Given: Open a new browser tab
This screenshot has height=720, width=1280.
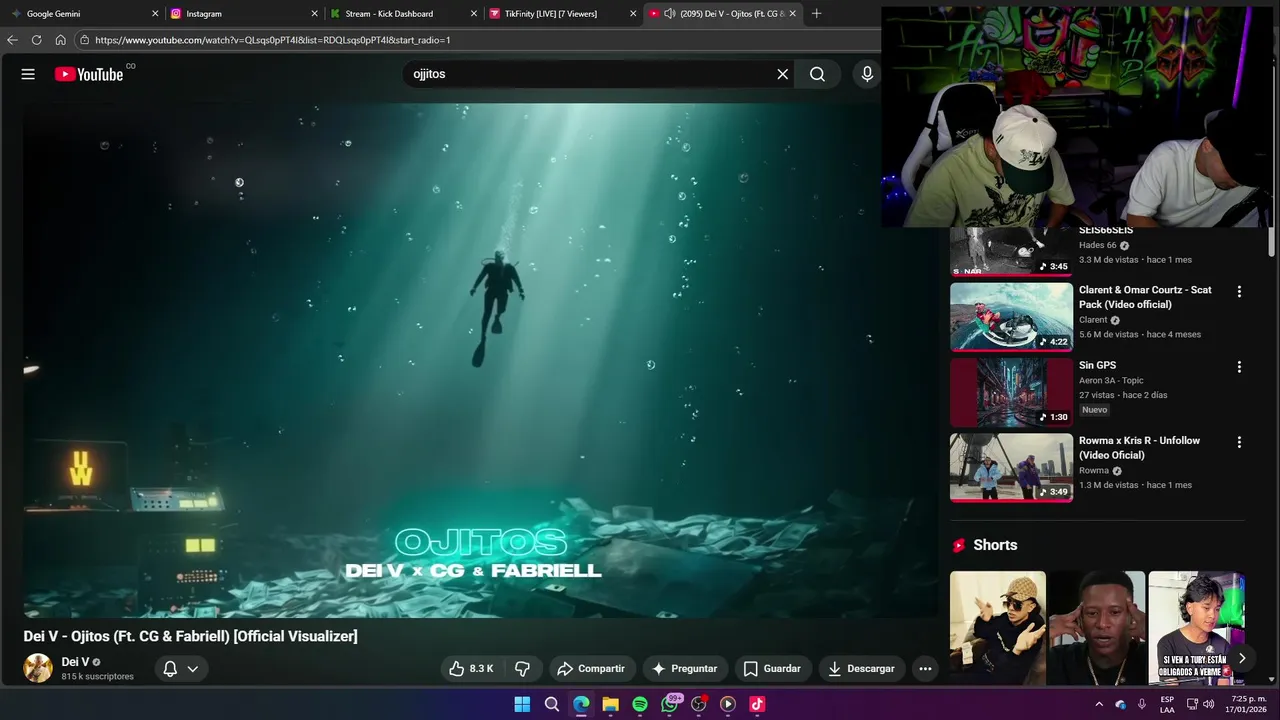Looking at the screenshot, I should tap(816, 14).
